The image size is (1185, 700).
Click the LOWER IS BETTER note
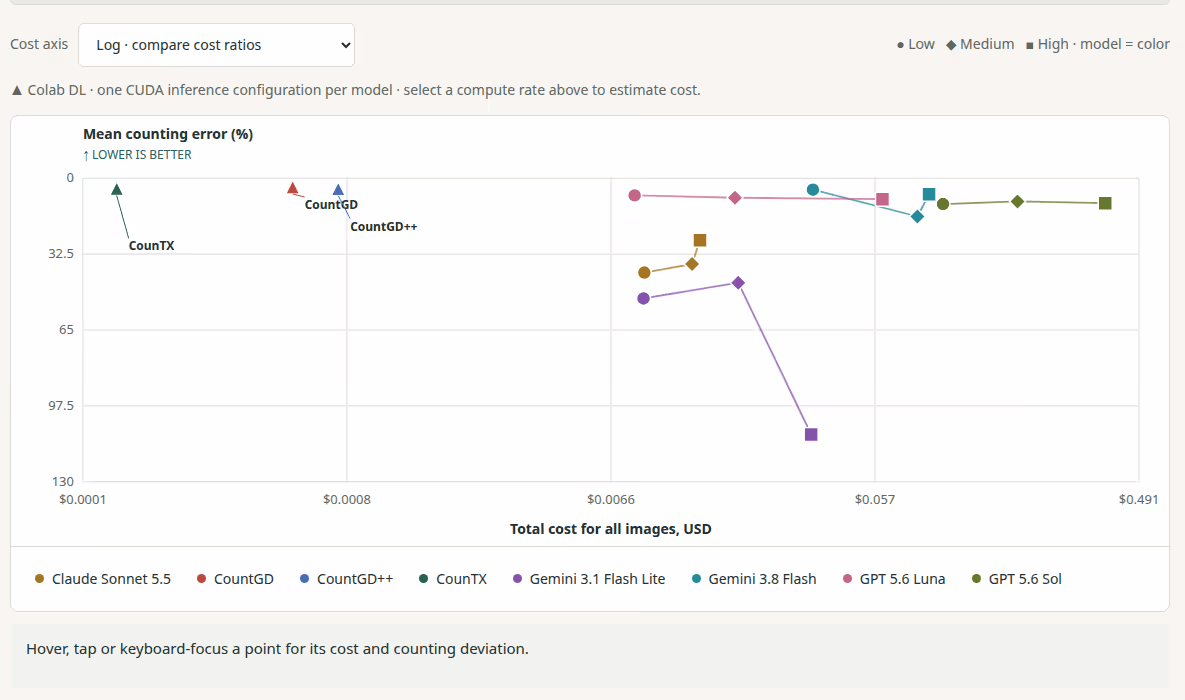(x=138, y=155)
